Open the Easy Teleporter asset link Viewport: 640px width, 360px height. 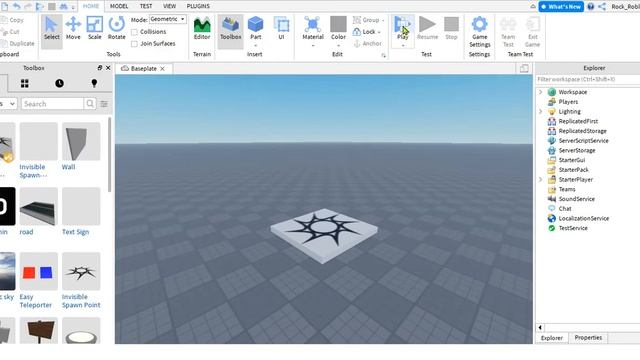tap(36, 301)
